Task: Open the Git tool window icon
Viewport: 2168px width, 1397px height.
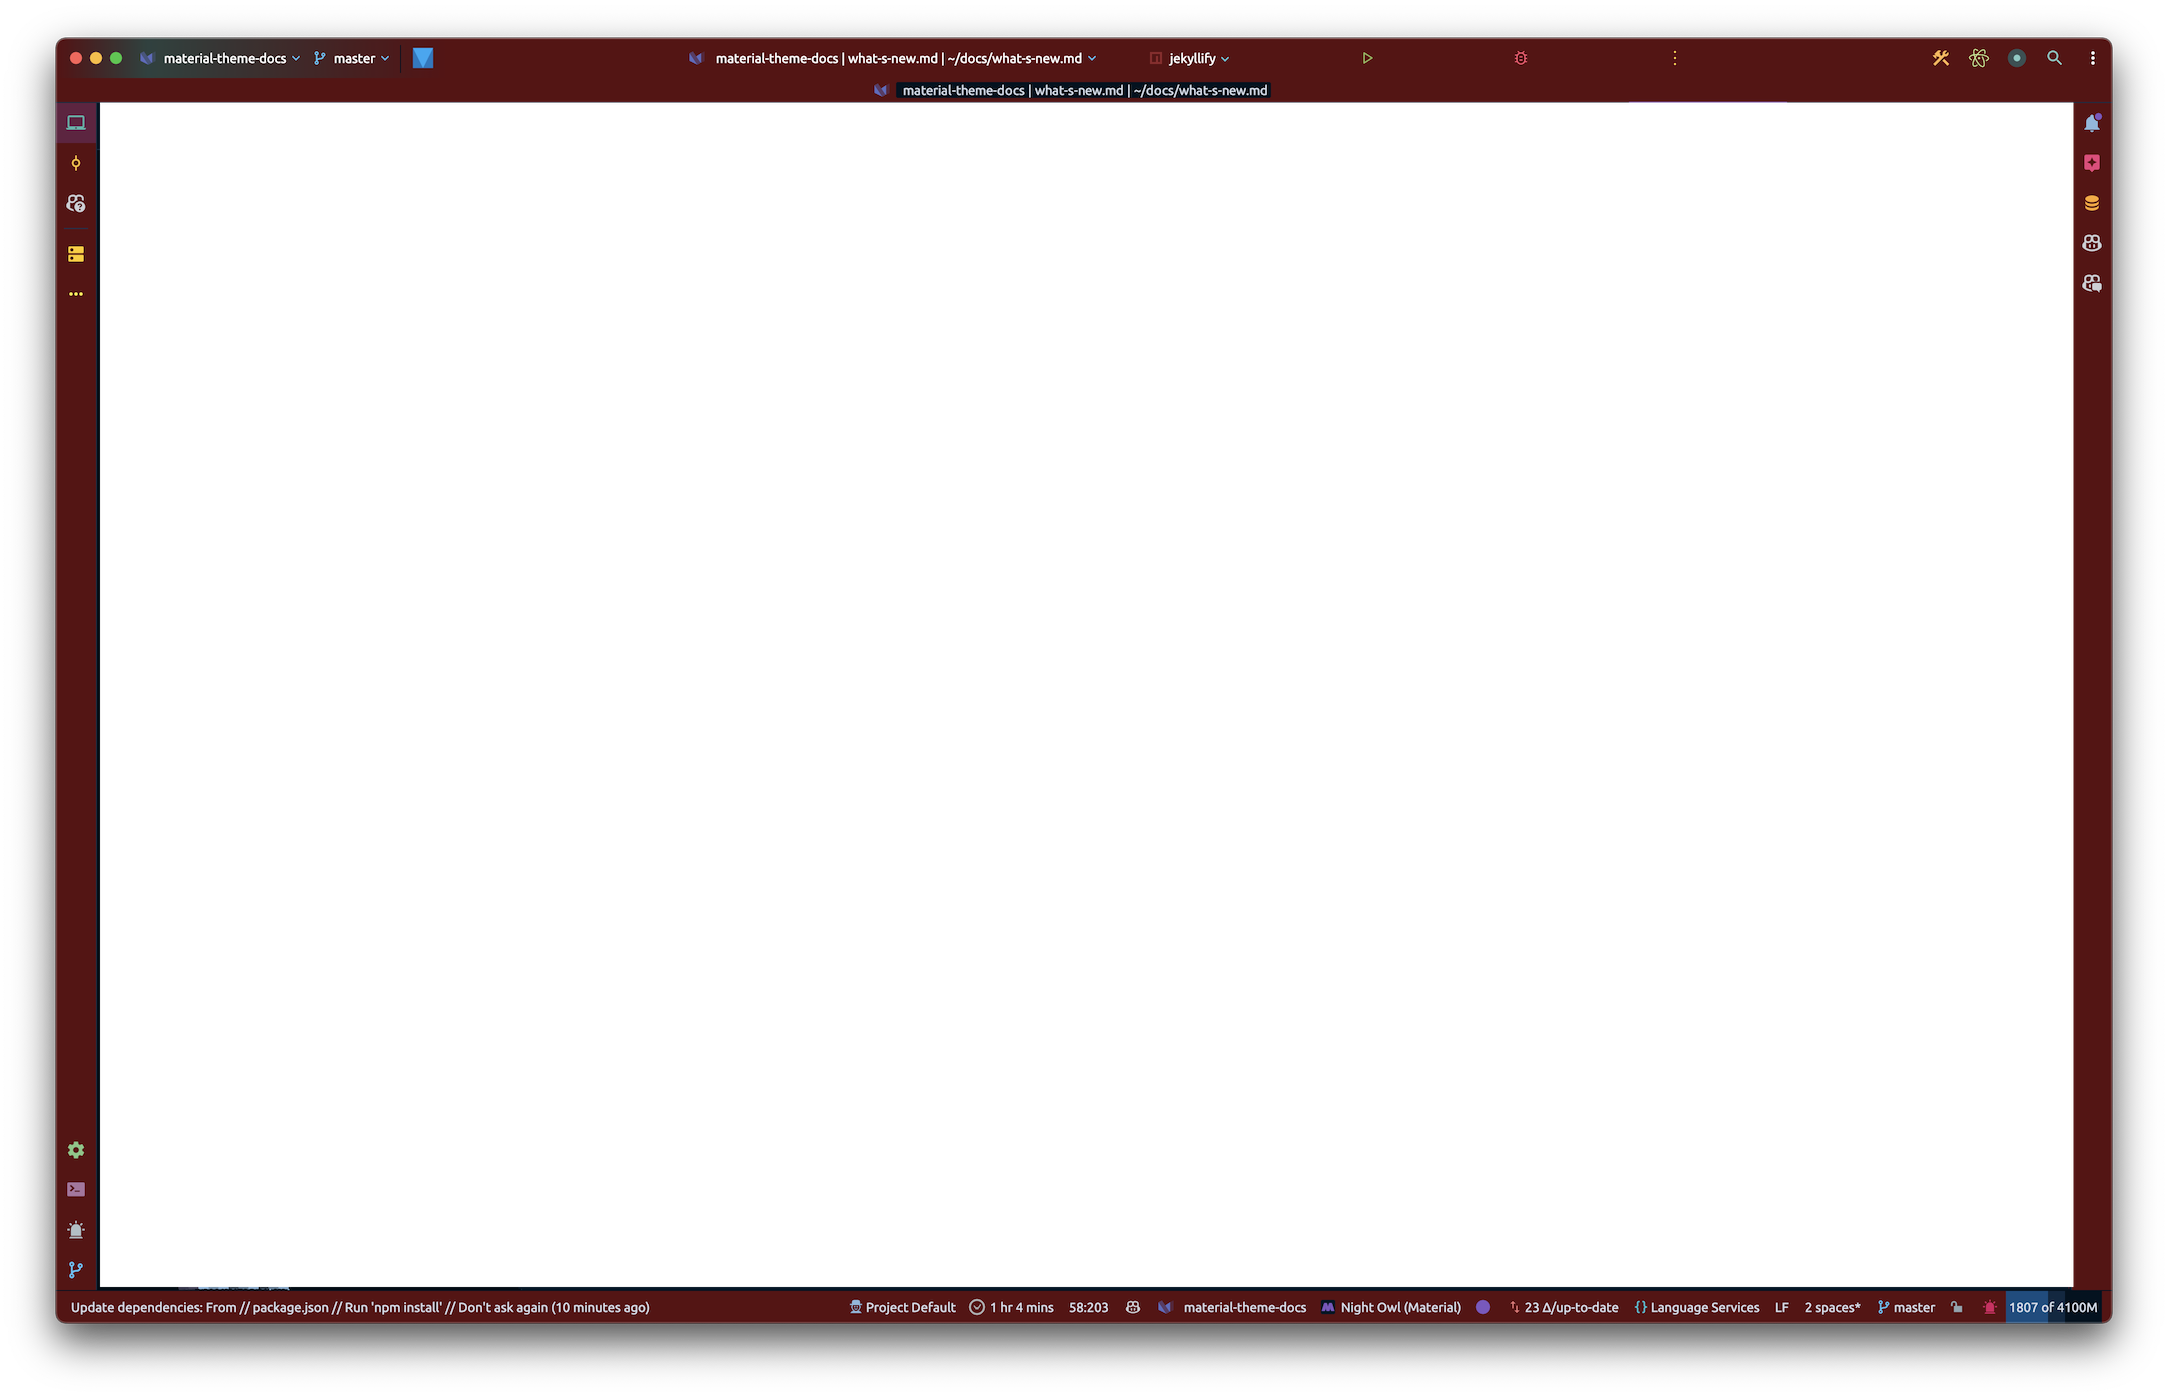Action: (76, 1269)
